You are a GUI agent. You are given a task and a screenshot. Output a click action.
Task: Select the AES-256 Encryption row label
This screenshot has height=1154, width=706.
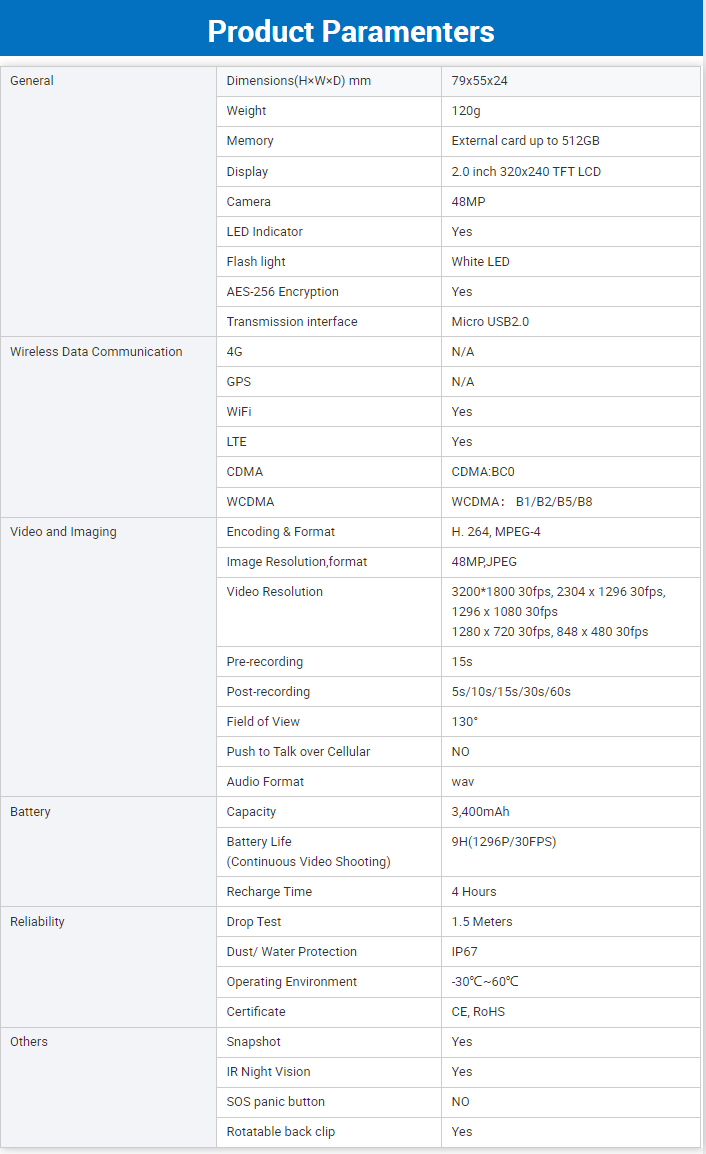[x=282, y=292]
